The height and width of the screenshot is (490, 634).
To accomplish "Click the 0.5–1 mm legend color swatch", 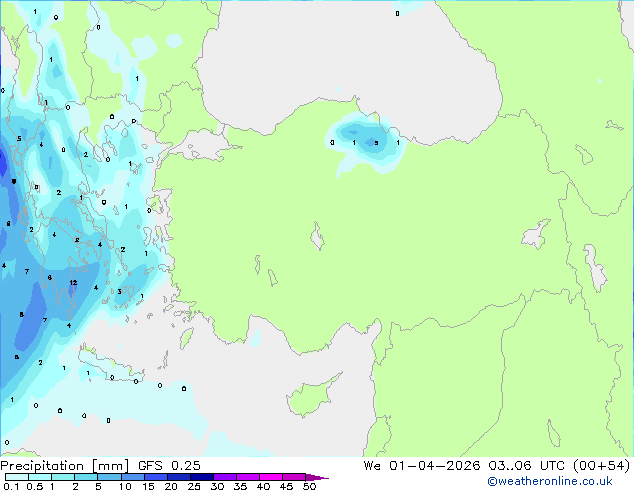I will click(40, 477).
